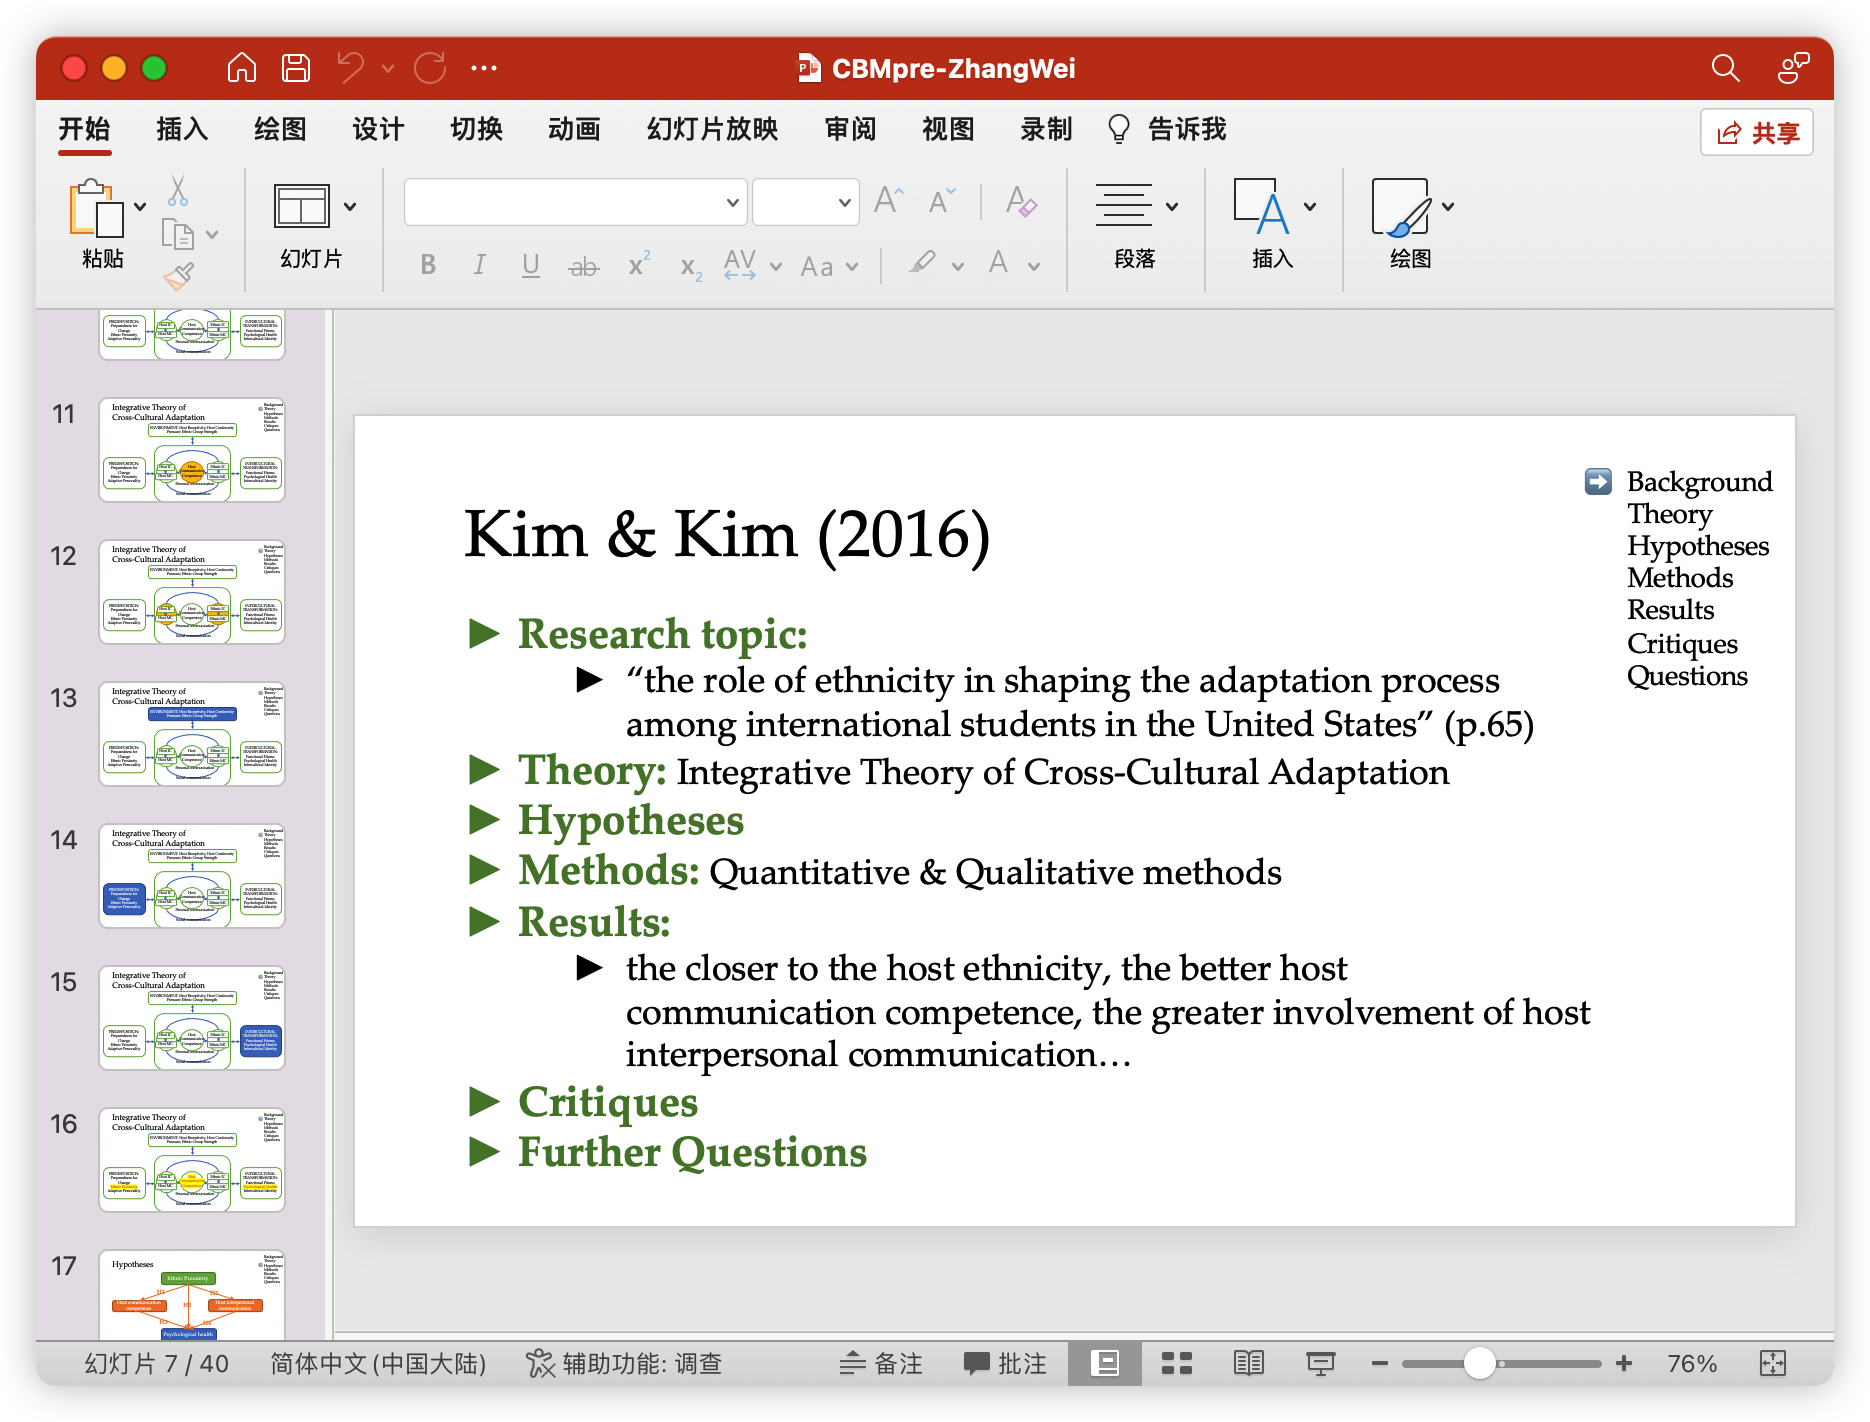The height and width of the screenshot is (1422, 1870).
Task: Adjust the zoom slider handle
Action: (x=1479, y=1363)
